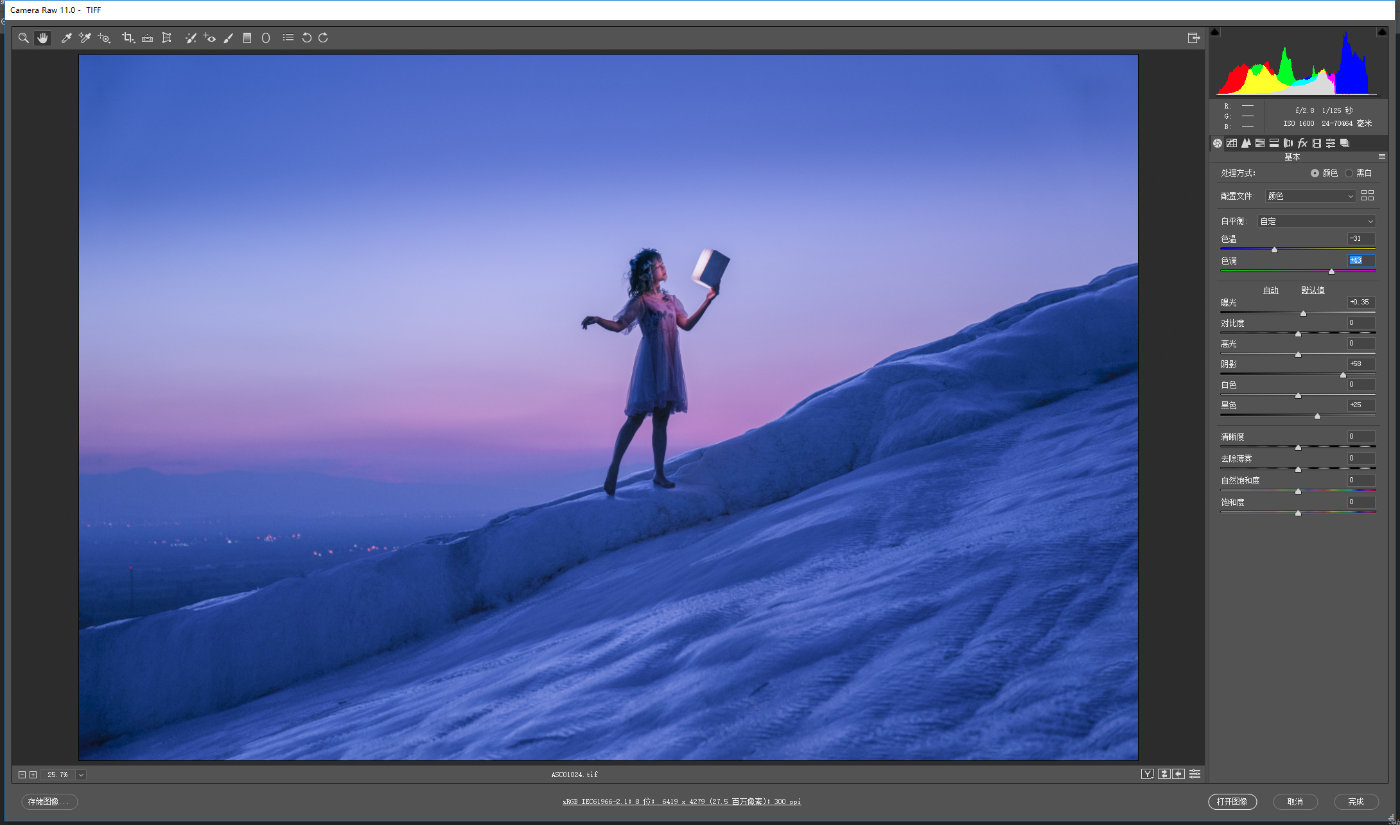Screen dimensions: 1400x825
Task: Click the 黑色 blacks slider handle
Action: point(1317,416)
